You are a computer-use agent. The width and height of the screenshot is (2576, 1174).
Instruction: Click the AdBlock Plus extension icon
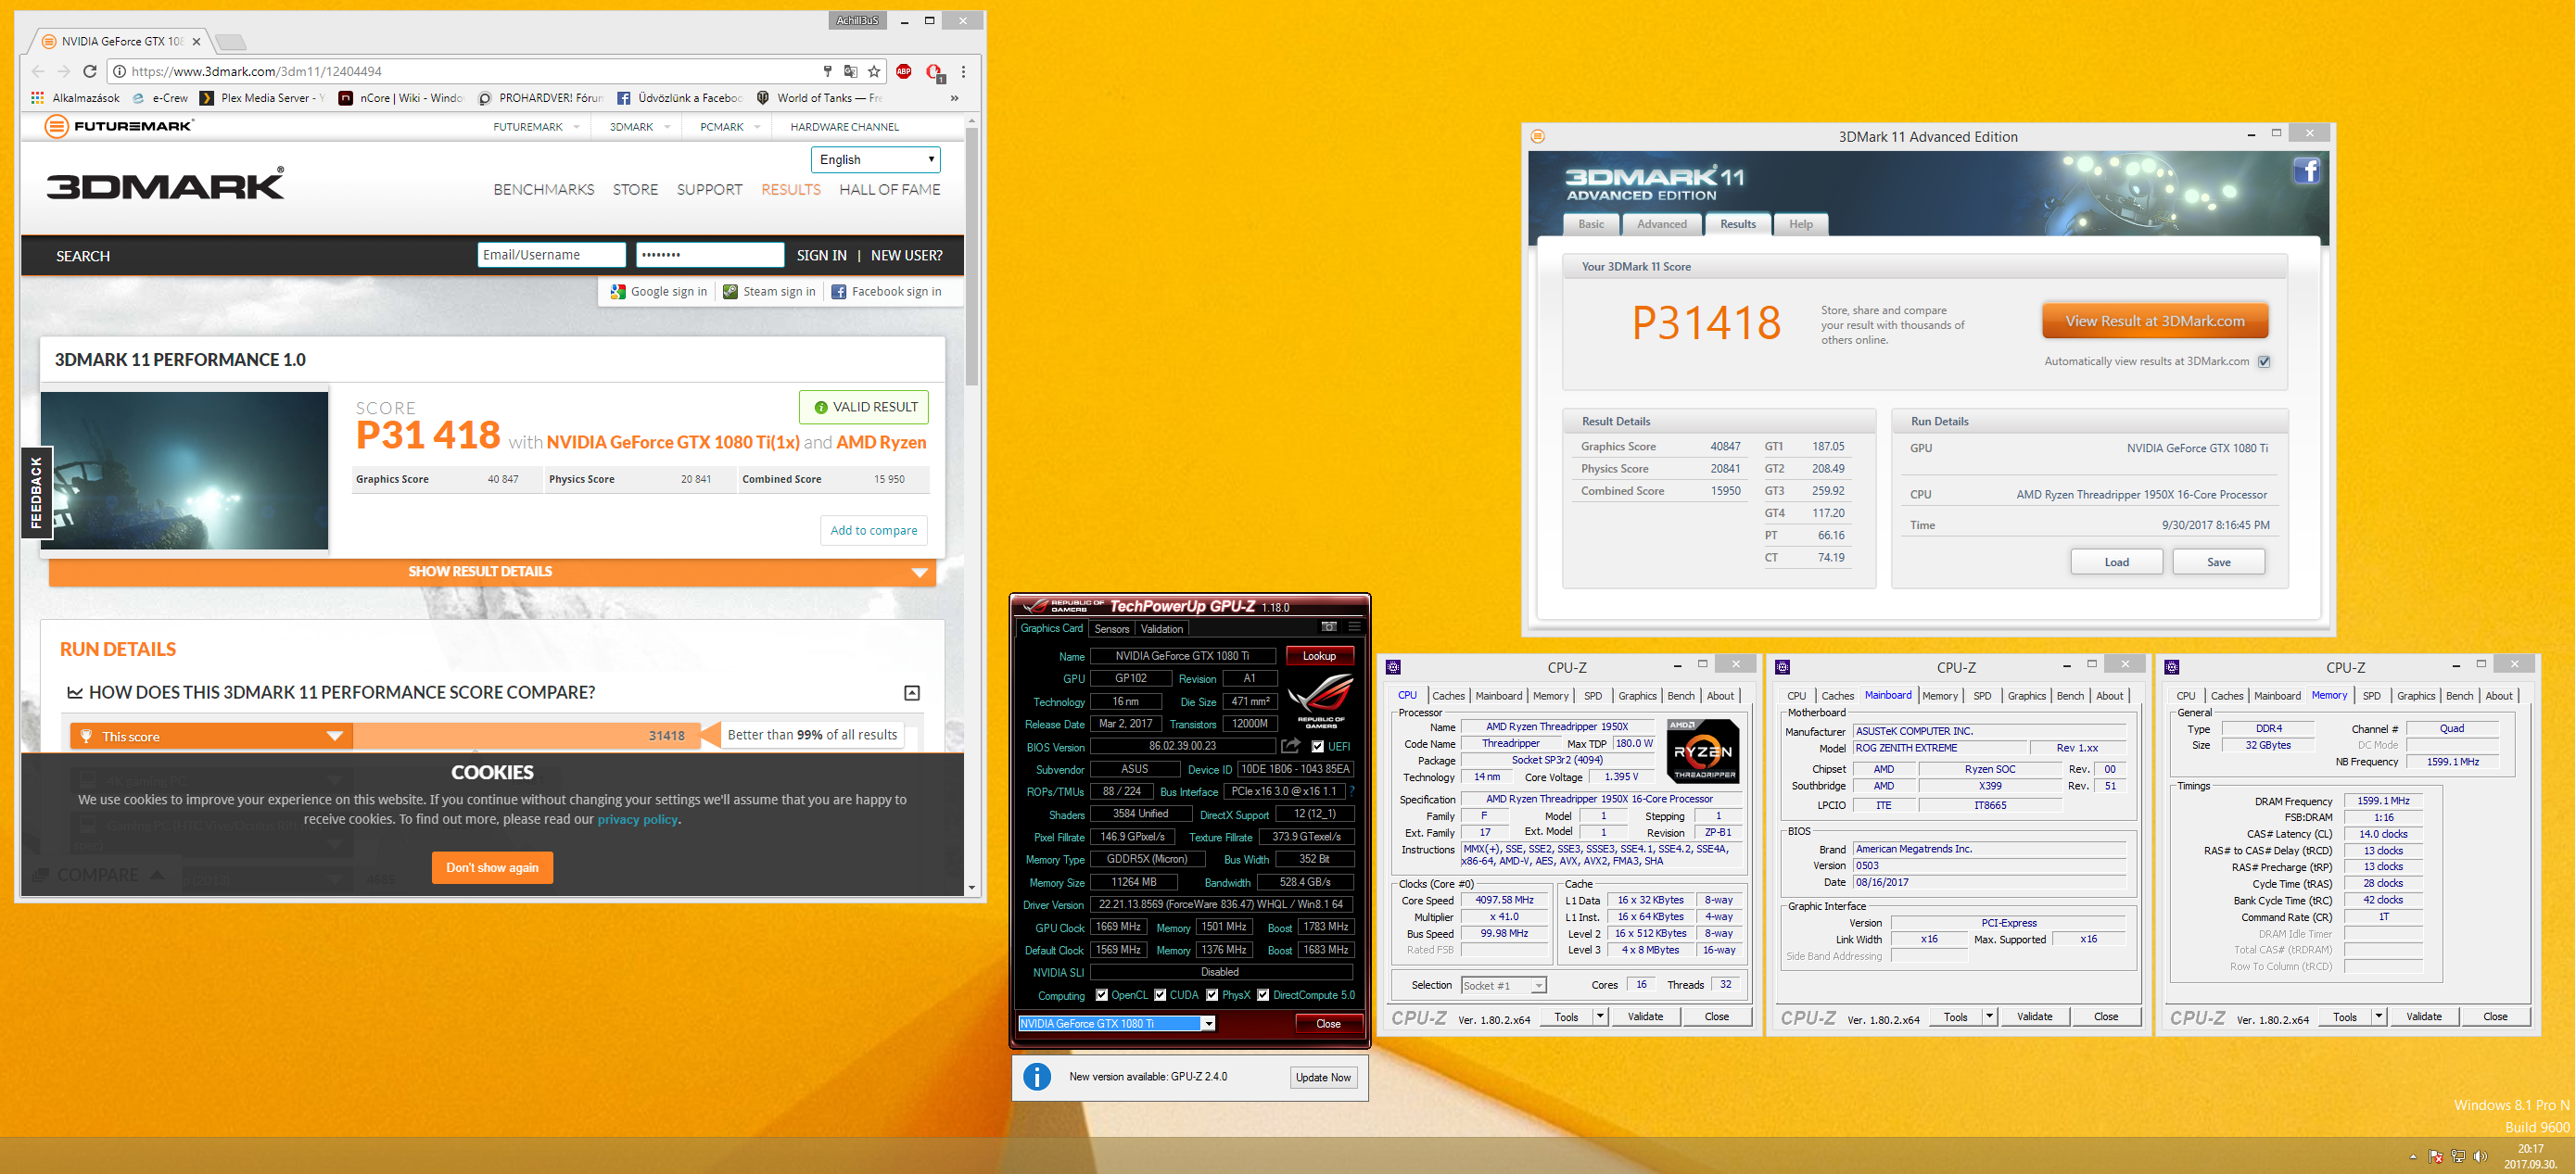point(904,71)
